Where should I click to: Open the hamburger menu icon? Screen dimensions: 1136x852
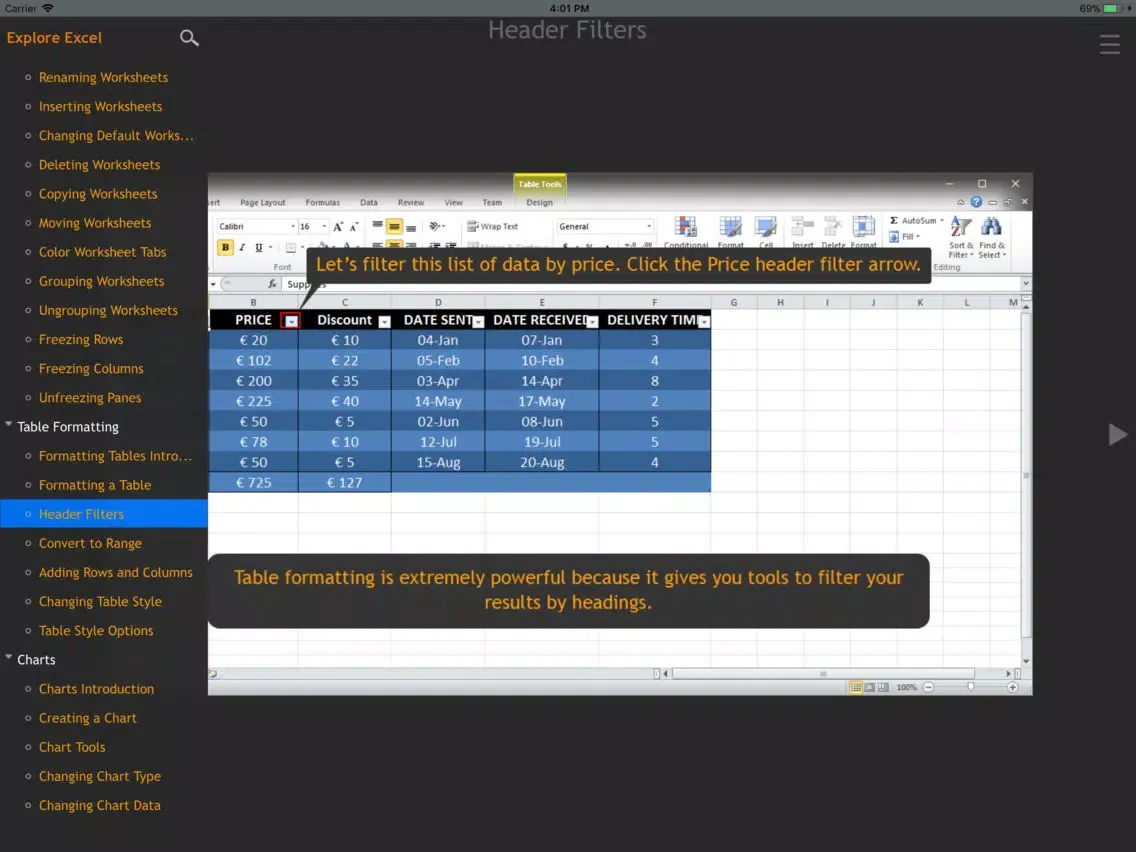(x=1109, y=44)
